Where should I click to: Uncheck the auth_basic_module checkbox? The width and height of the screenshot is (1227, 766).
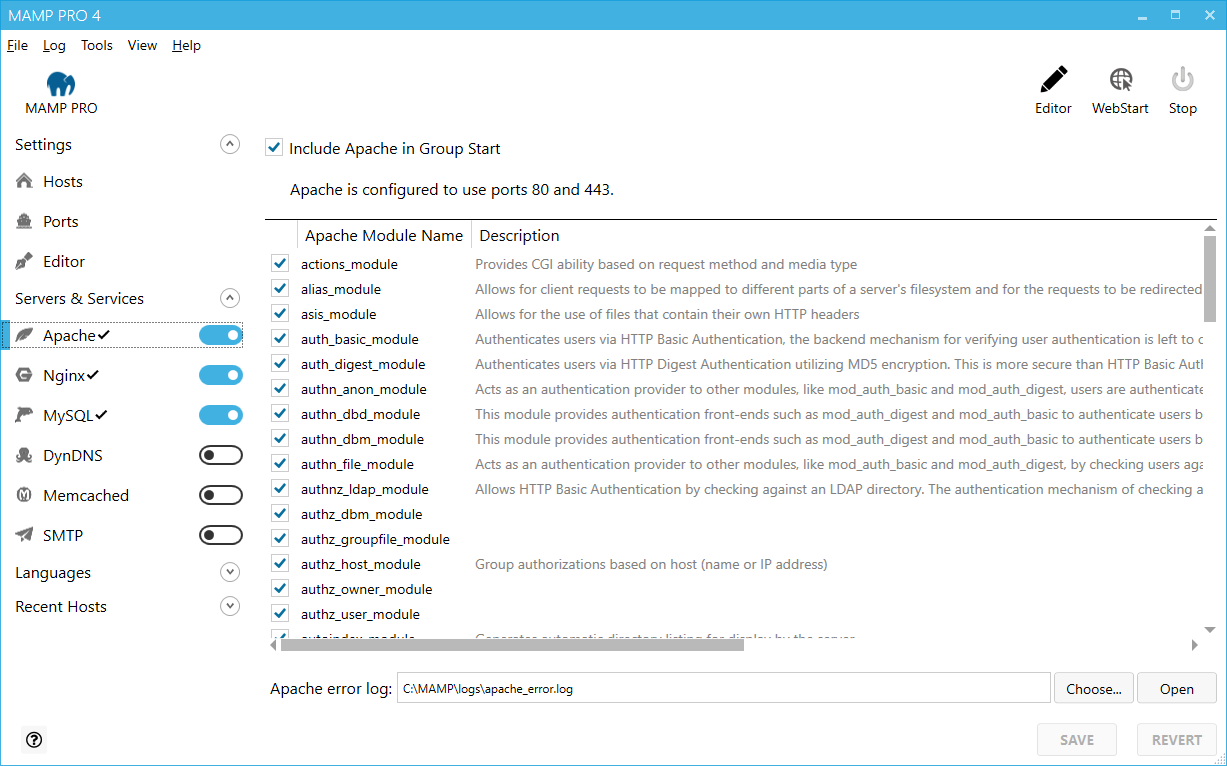coord(280,339)
